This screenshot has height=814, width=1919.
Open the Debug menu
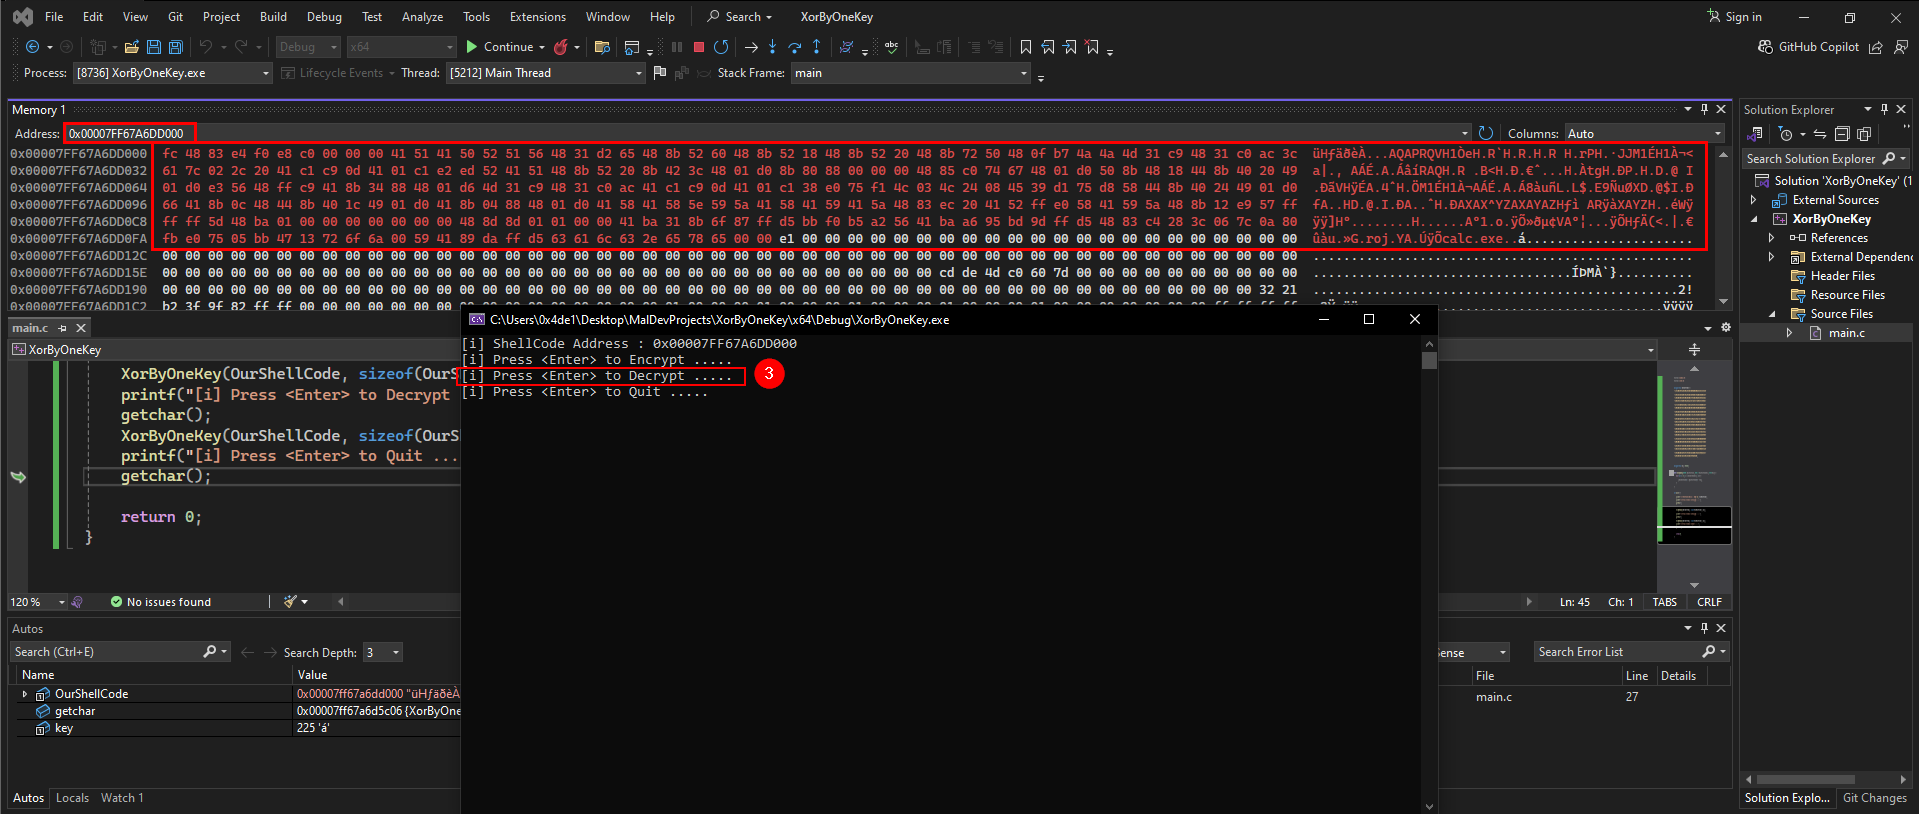pyautogui.click(x=324, y=16)
